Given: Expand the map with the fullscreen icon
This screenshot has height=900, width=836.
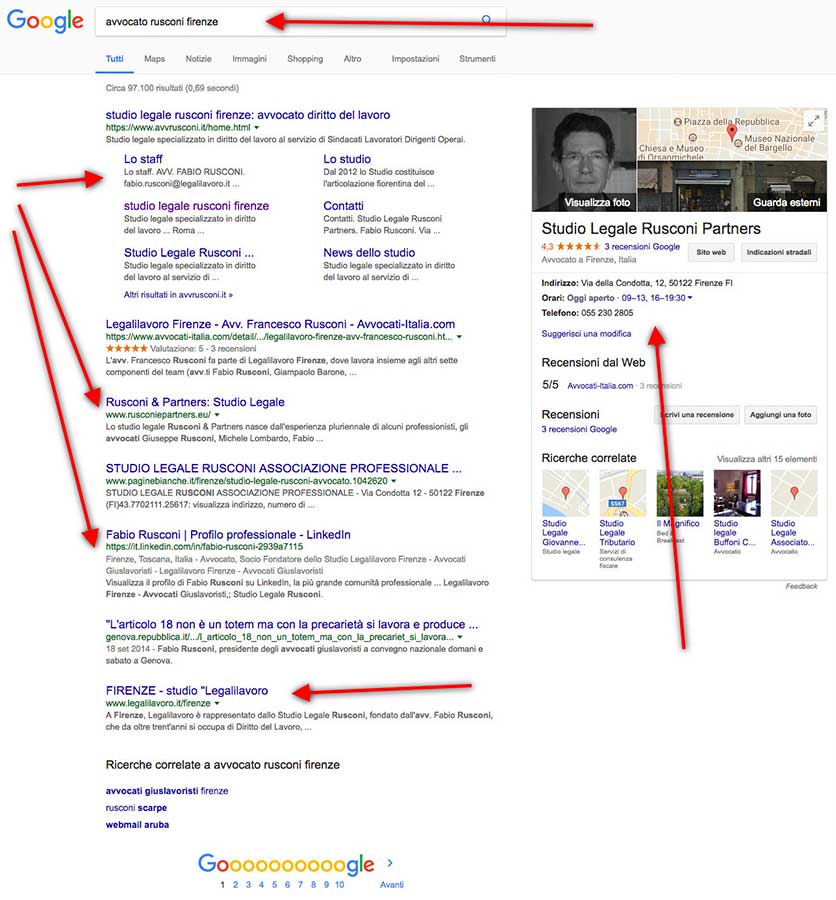Looking at the screenshot, I should (814, 121).
